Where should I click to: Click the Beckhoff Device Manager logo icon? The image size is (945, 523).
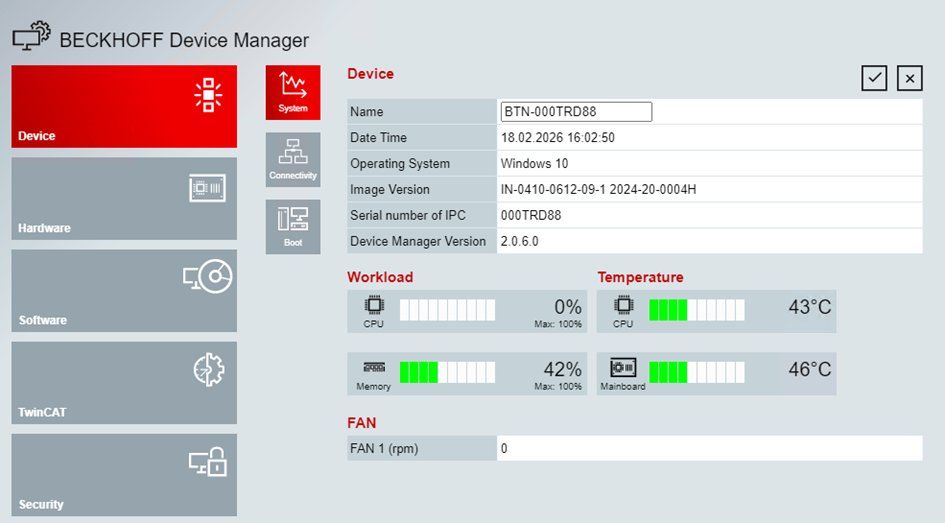[31, 36]
